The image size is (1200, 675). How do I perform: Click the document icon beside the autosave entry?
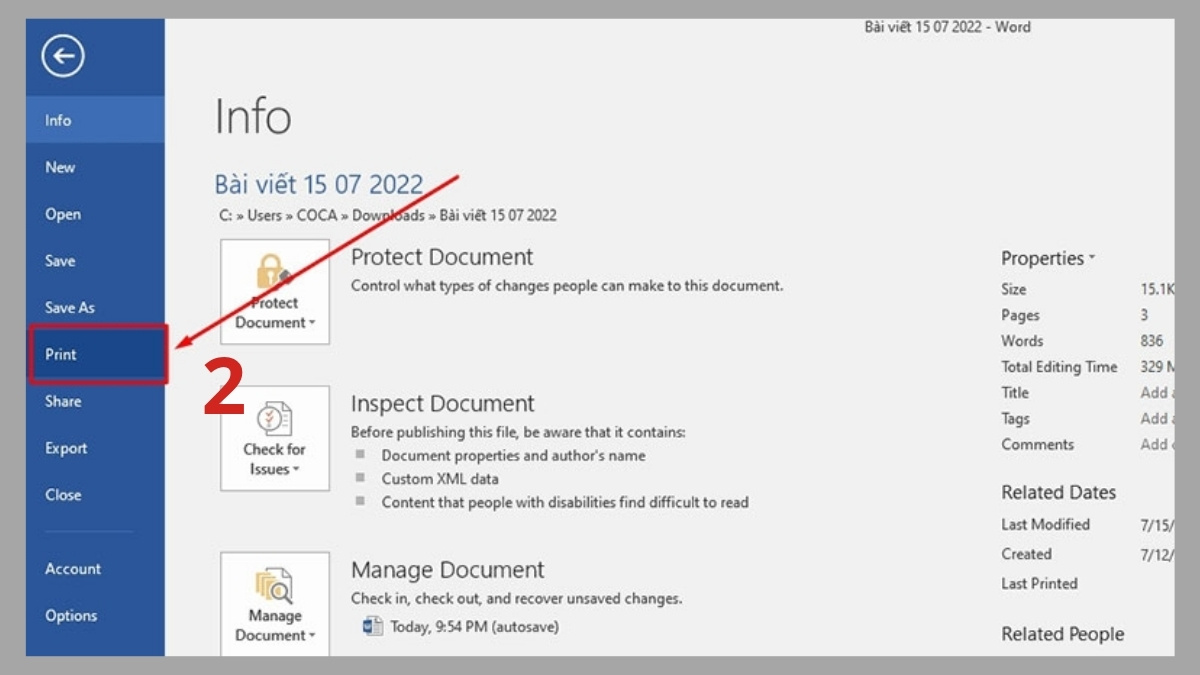374,625
